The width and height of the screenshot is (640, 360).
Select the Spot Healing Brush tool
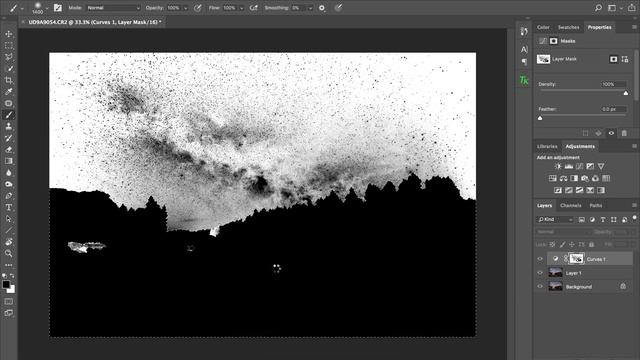(9, 103)
